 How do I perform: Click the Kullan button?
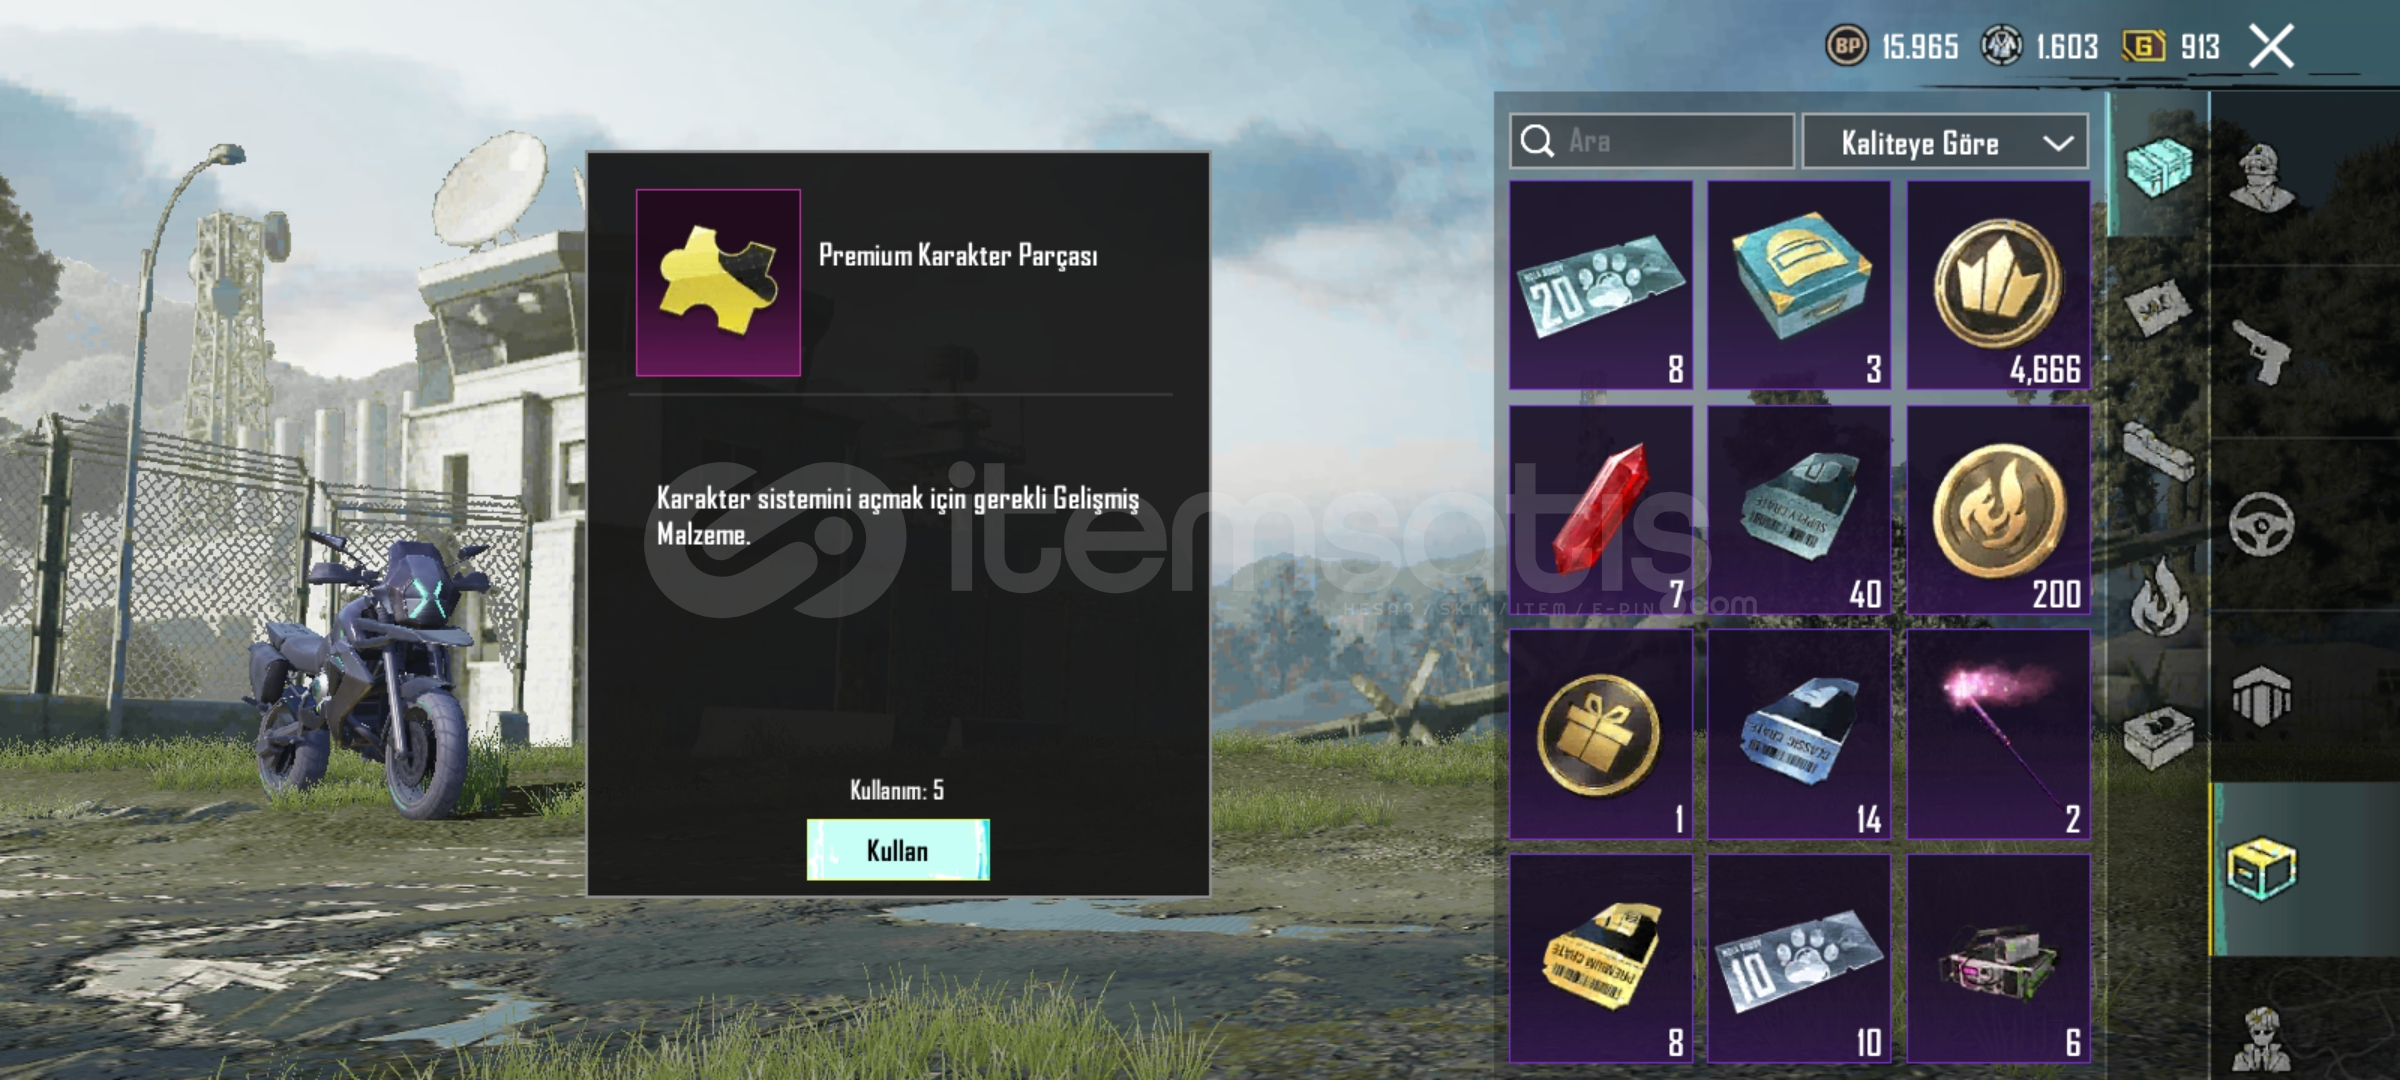pos(898,850)
